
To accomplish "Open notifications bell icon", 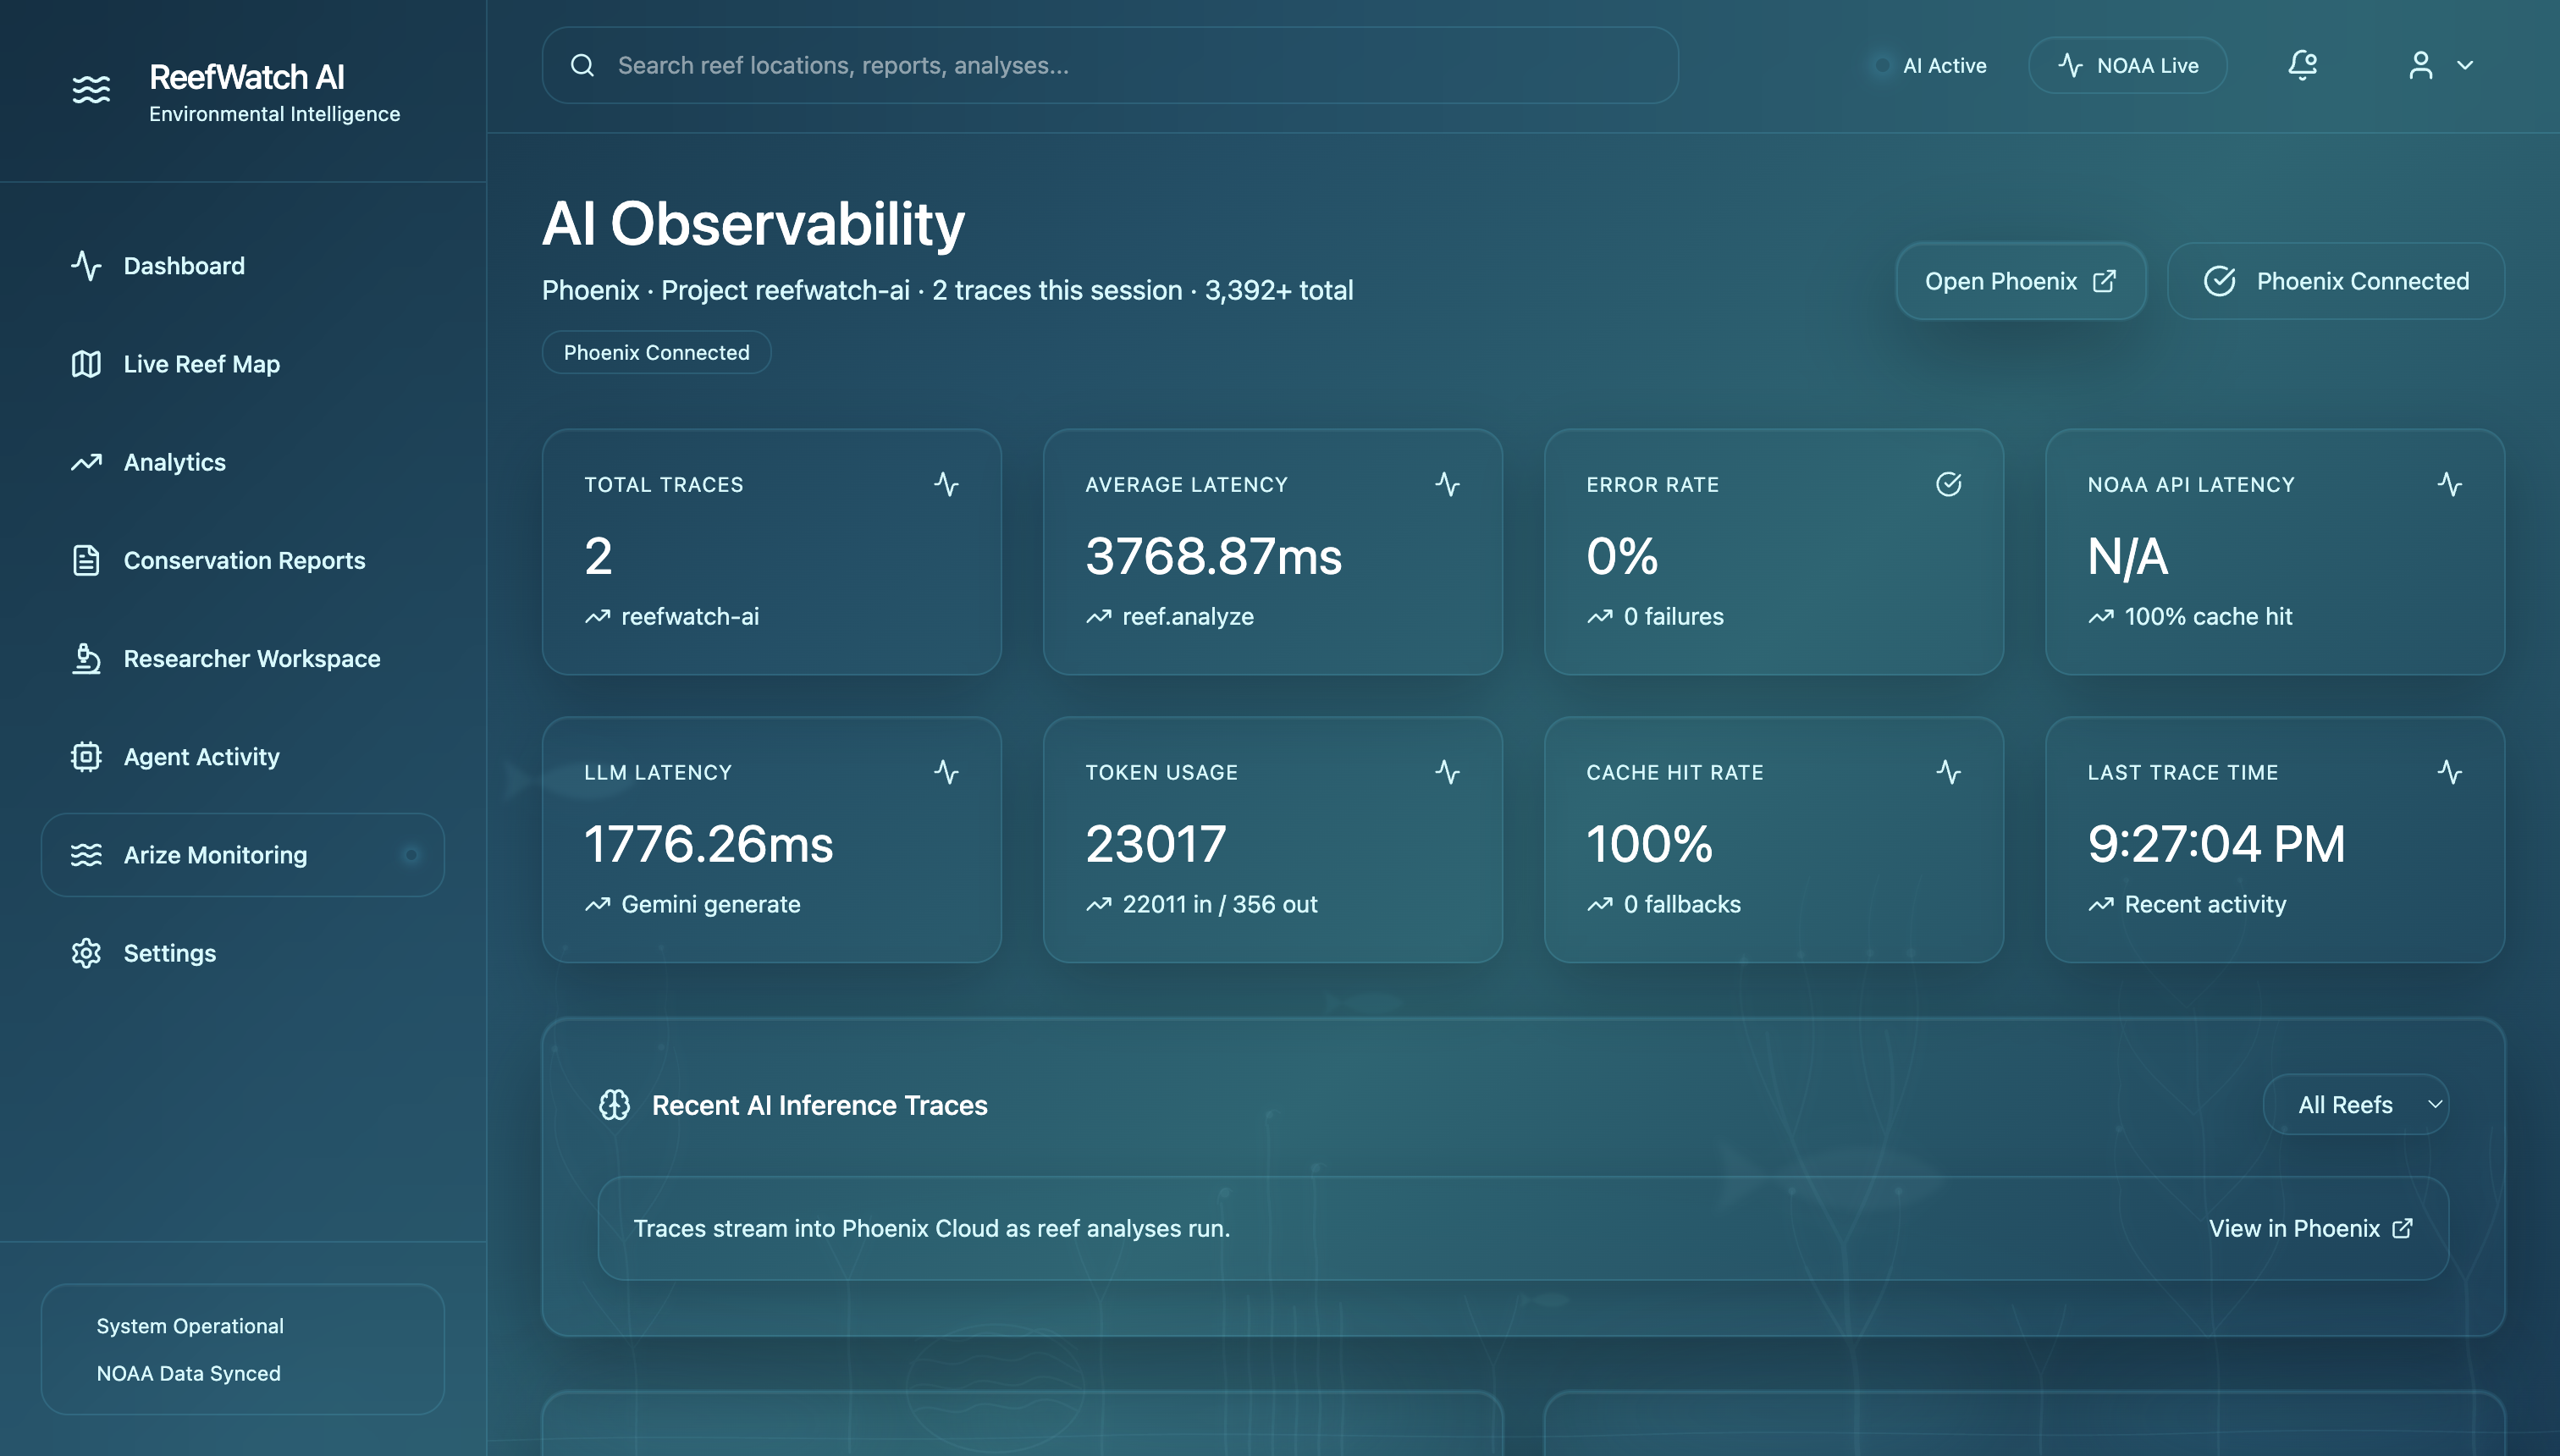I will 2302,65.
